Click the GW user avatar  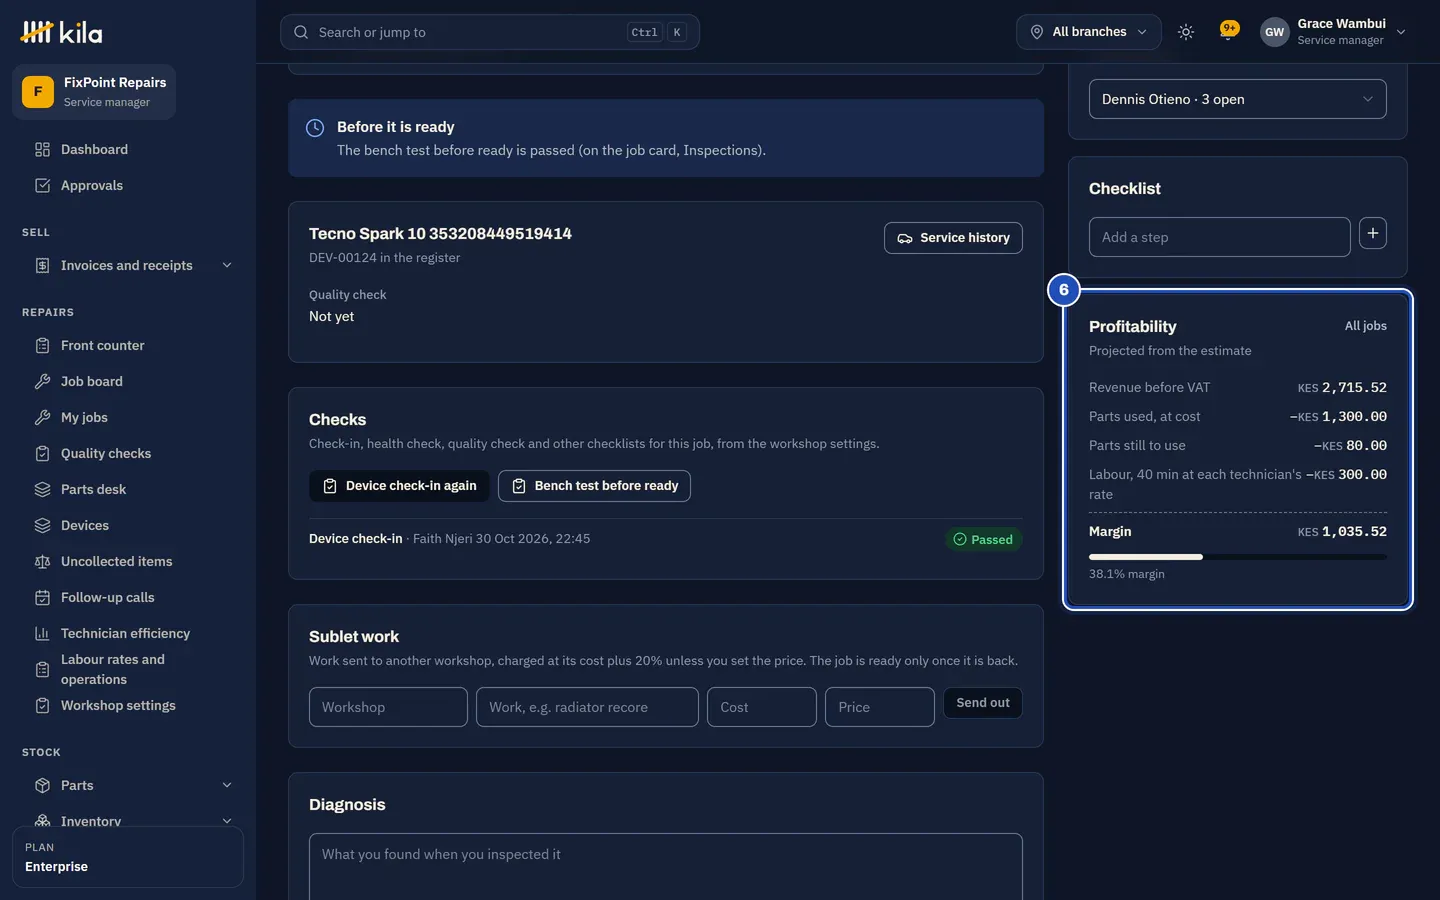point(1274,32)
